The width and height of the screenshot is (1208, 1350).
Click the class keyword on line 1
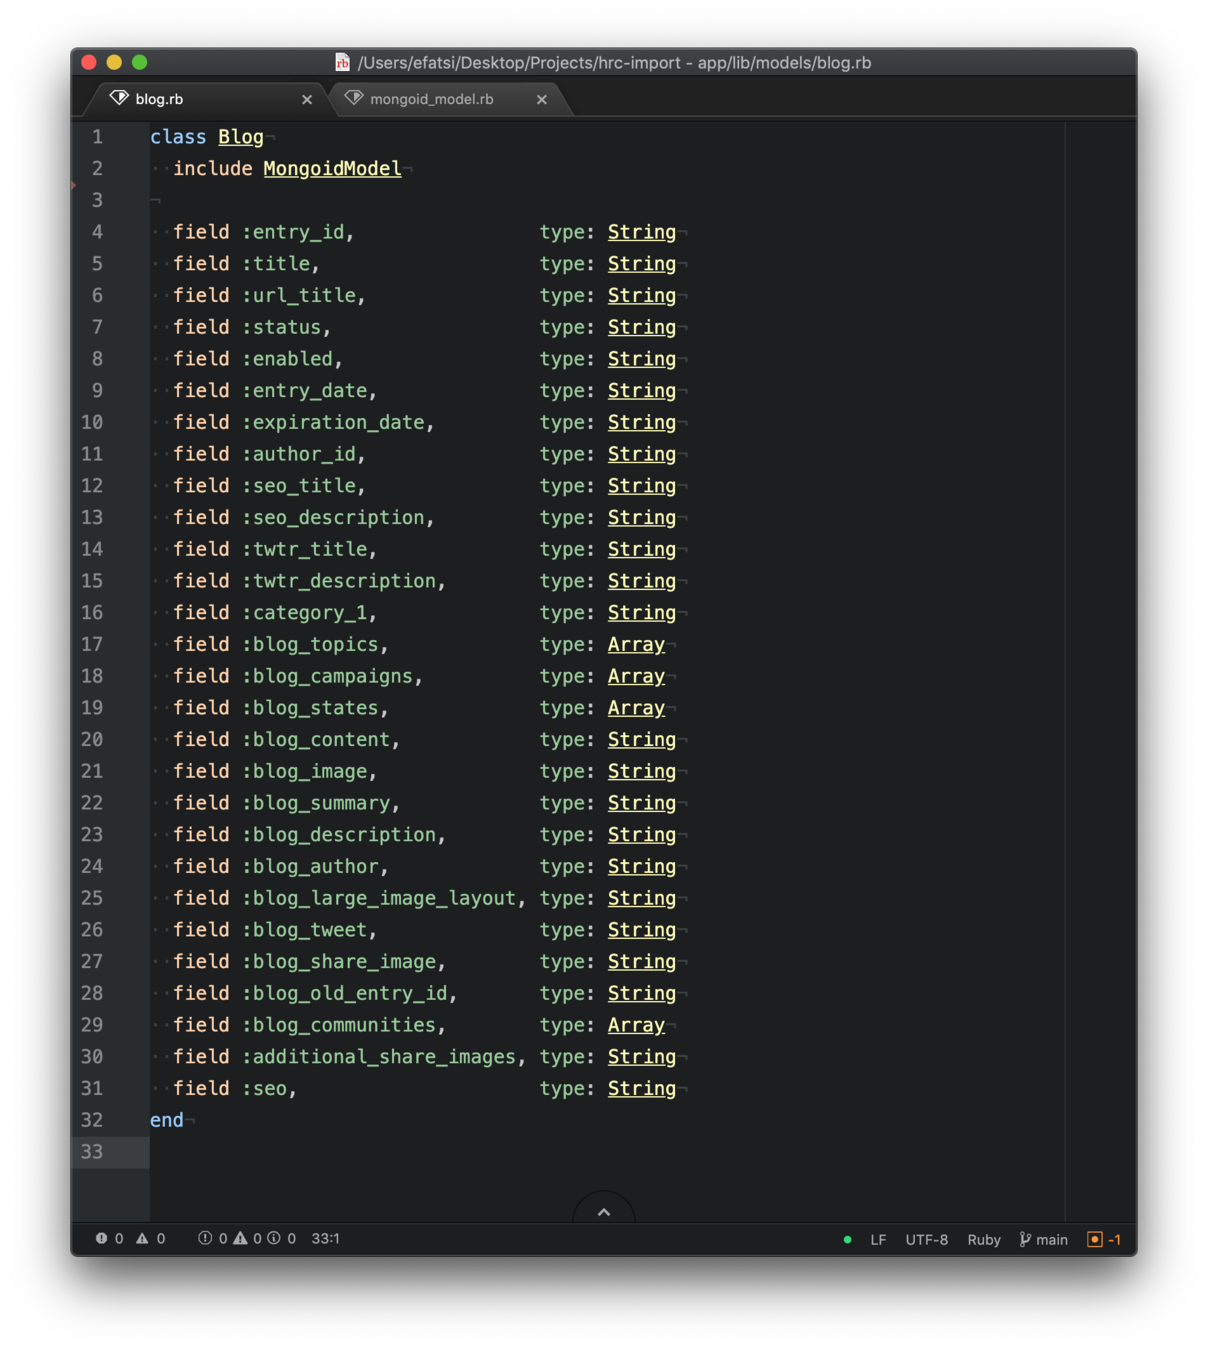(178, 137)
